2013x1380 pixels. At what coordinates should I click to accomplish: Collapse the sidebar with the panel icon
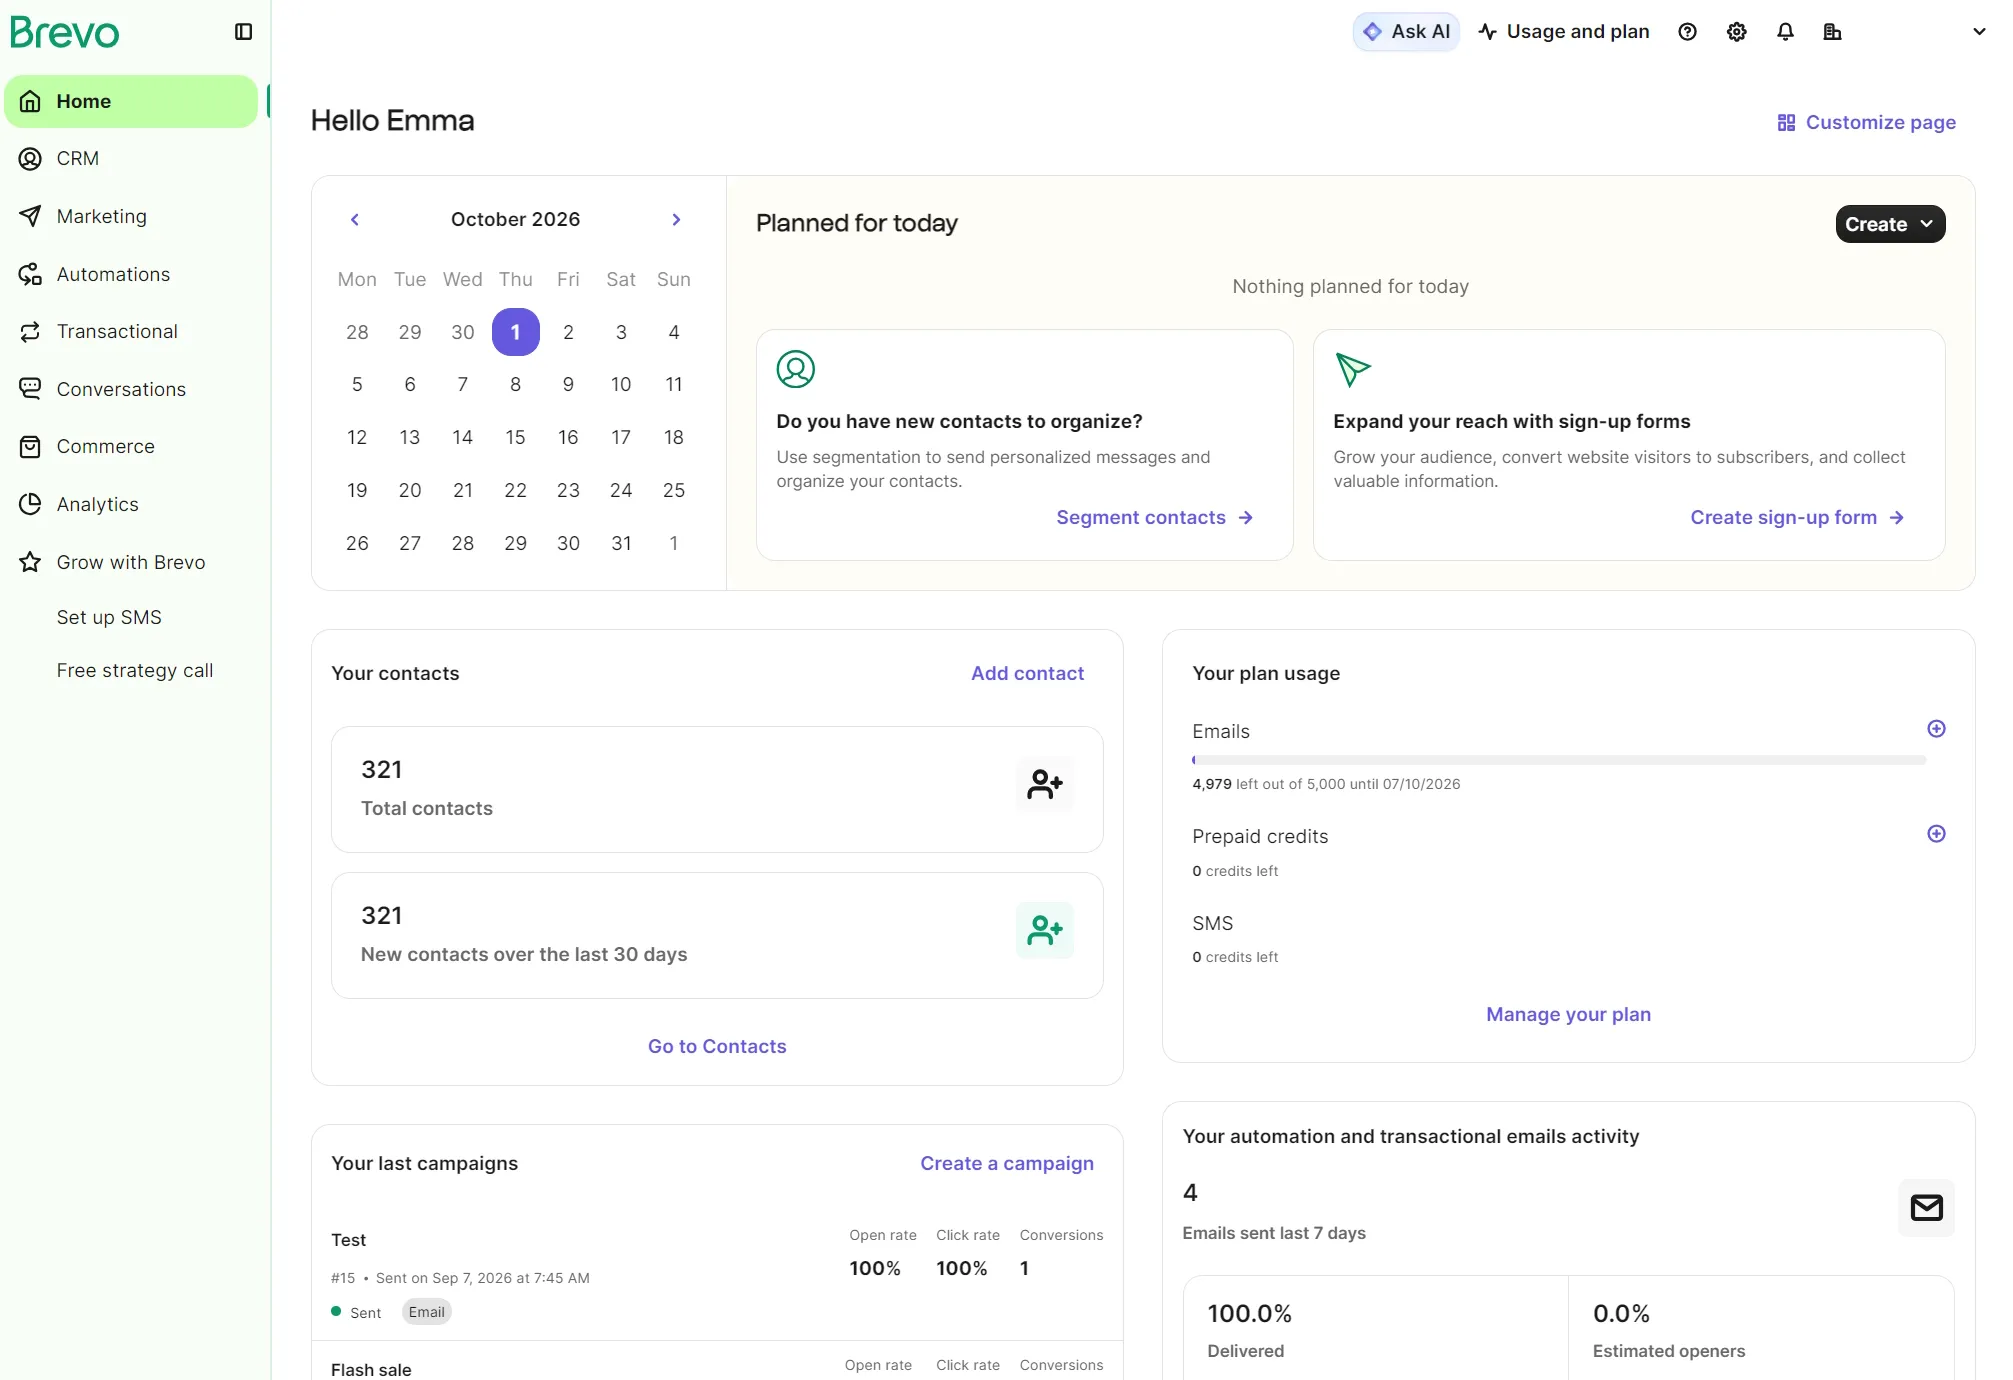pos(243,32)
